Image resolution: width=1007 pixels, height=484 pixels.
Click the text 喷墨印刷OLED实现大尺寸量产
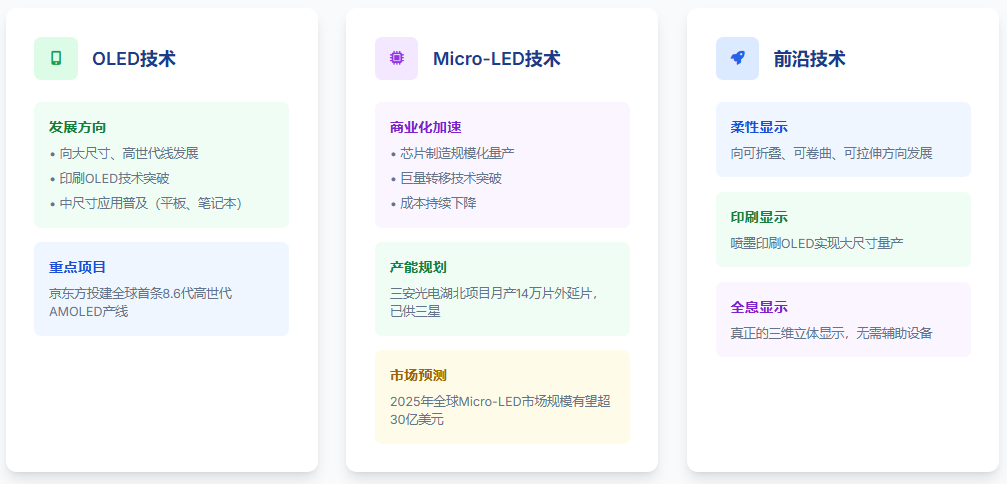pyautogui.click(x=817, y=243)
